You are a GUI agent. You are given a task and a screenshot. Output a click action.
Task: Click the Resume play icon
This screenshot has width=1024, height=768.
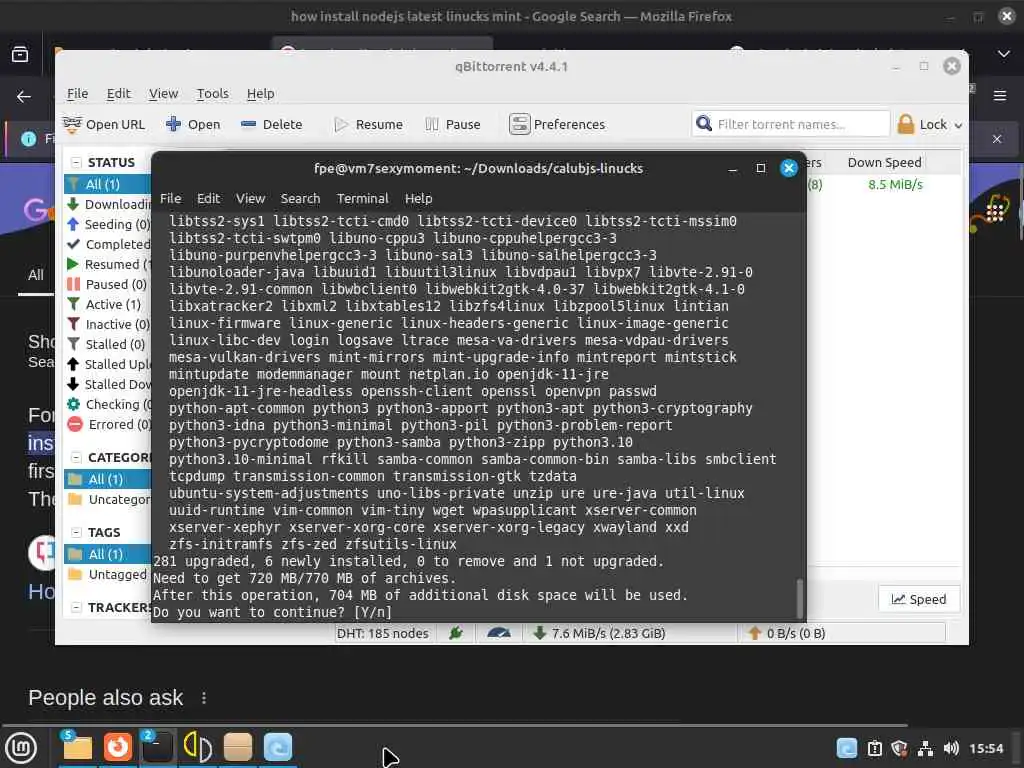(x=341, y=124)
